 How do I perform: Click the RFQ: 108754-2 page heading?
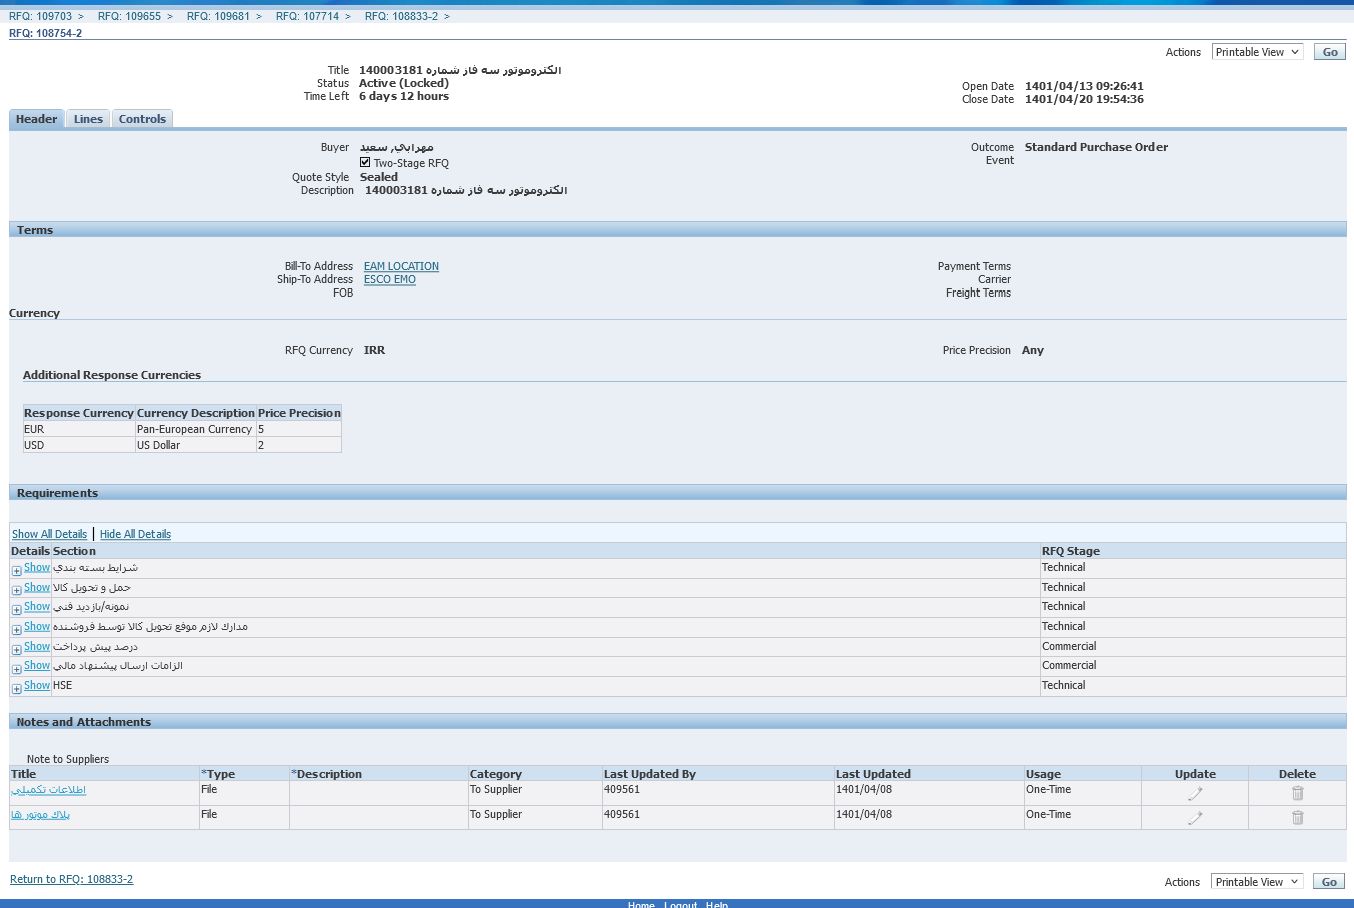tap(46, 33)
